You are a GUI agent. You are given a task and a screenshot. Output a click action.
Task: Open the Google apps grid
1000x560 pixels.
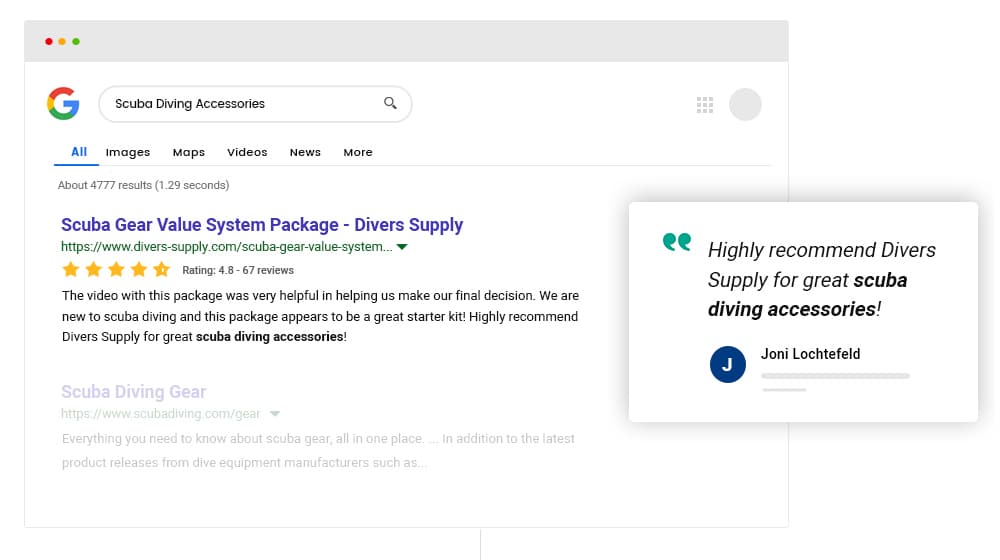705,105
